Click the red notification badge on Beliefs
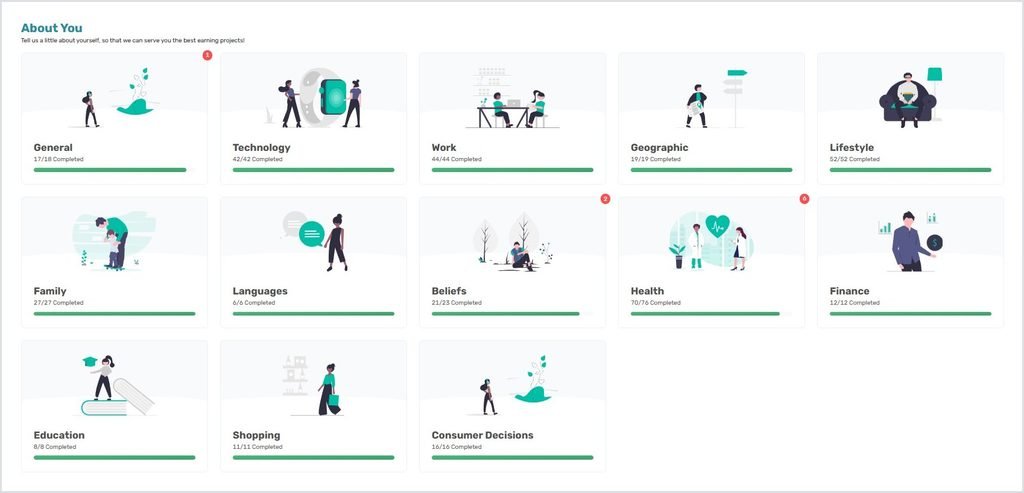 pyautogui.click(x=605, y=199)
